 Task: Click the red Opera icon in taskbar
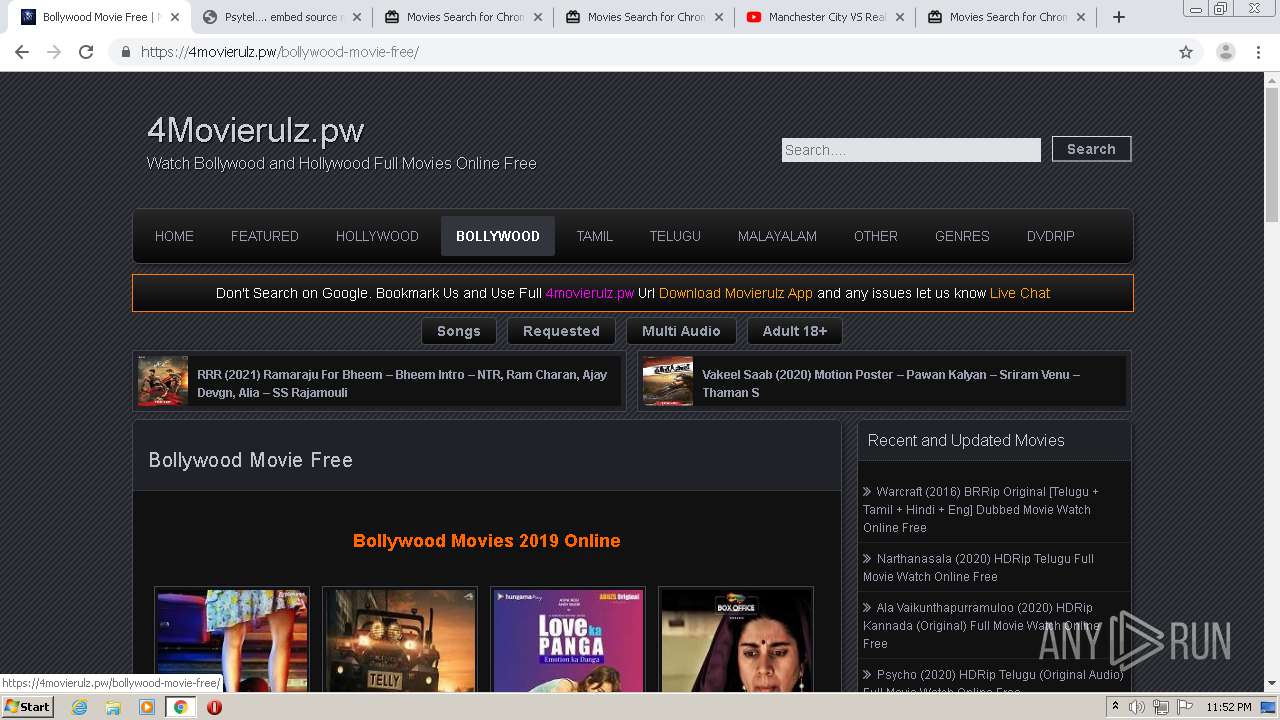pos(214,707)
